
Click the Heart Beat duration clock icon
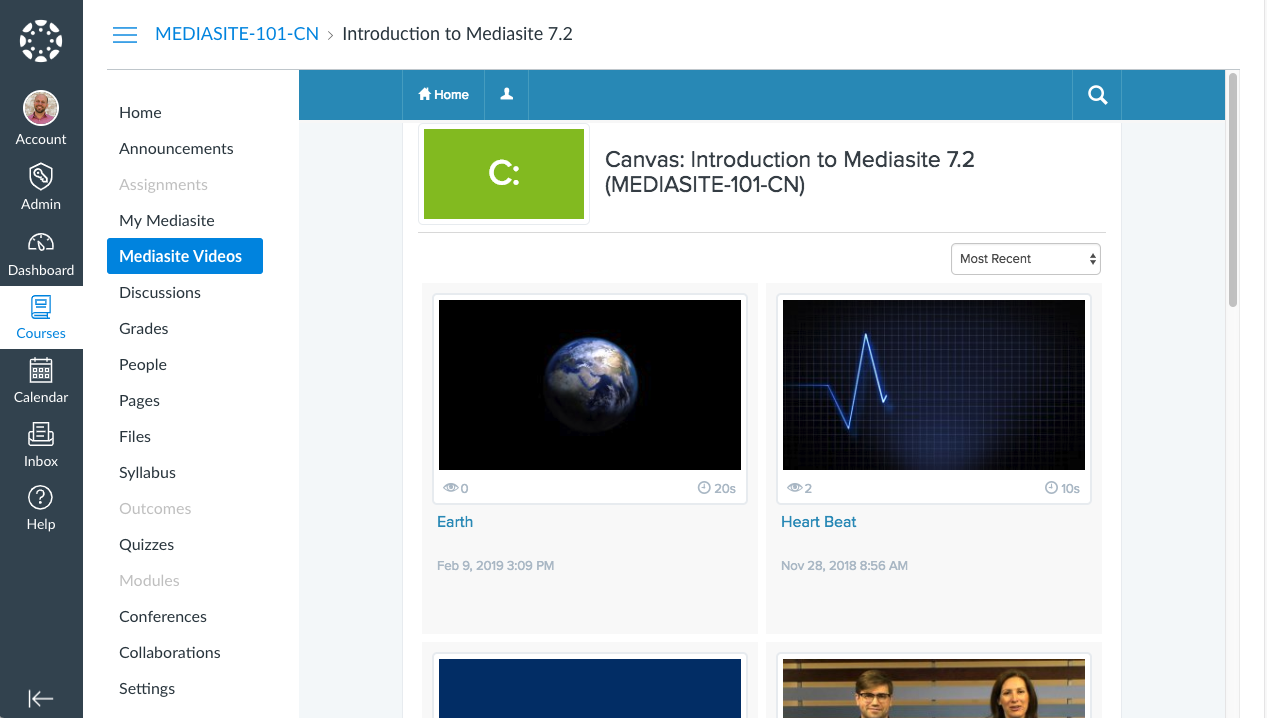point(1051,488)
